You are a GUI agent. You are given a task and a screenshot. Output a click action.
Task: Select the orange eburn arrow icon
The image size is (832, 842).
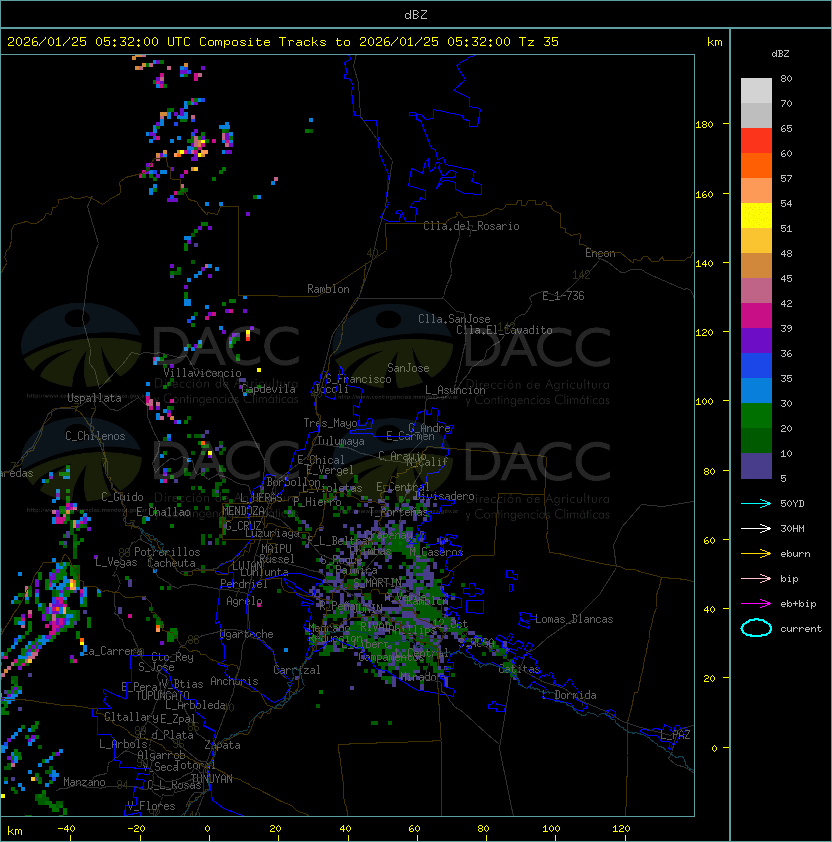756,553
